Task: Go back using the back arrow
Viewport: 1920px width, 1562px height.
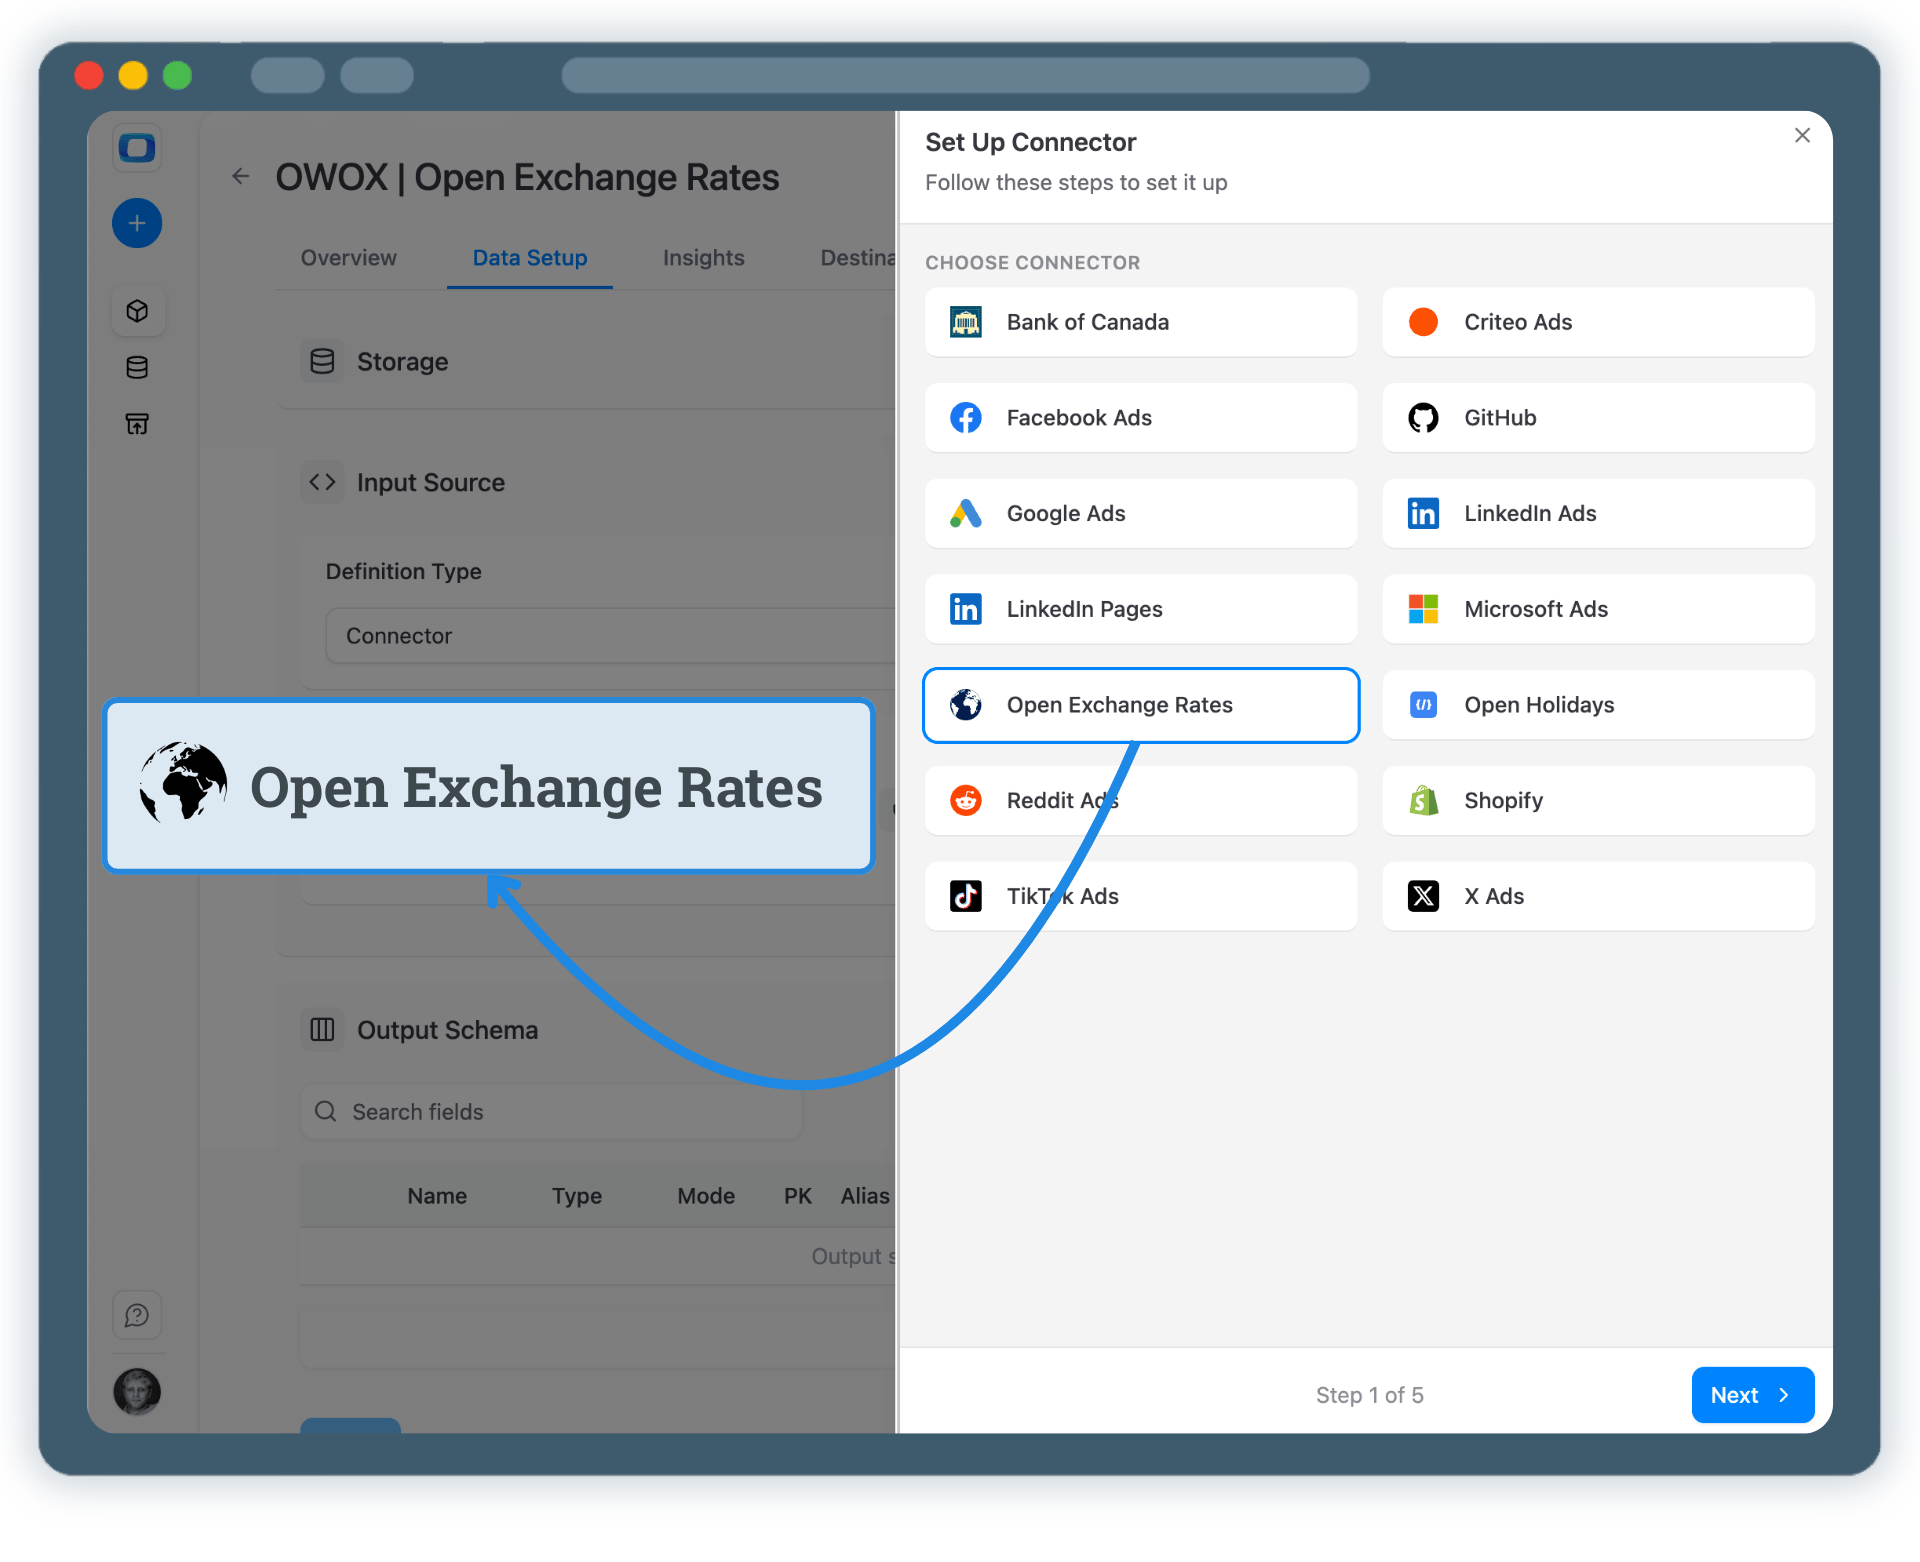Action: (240, 176)
